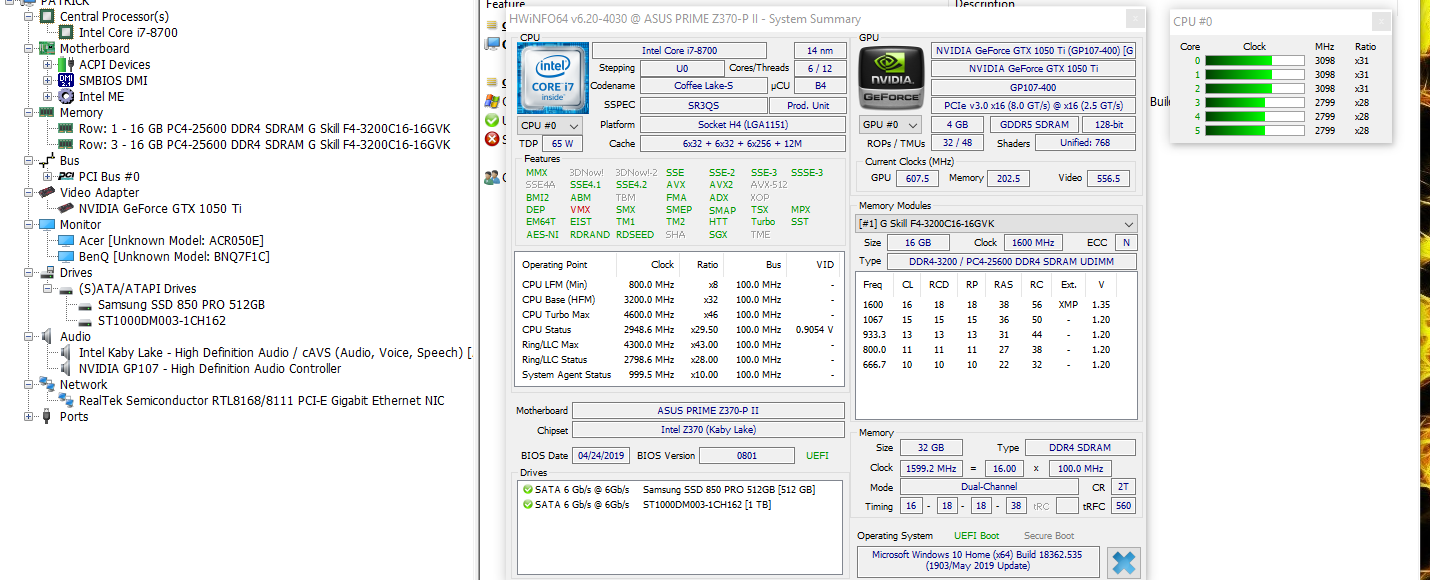The width and height of the screenshot is (1430, 580).
Task: Click the Intel Core i7 inside logo
Action: point(552,77)
